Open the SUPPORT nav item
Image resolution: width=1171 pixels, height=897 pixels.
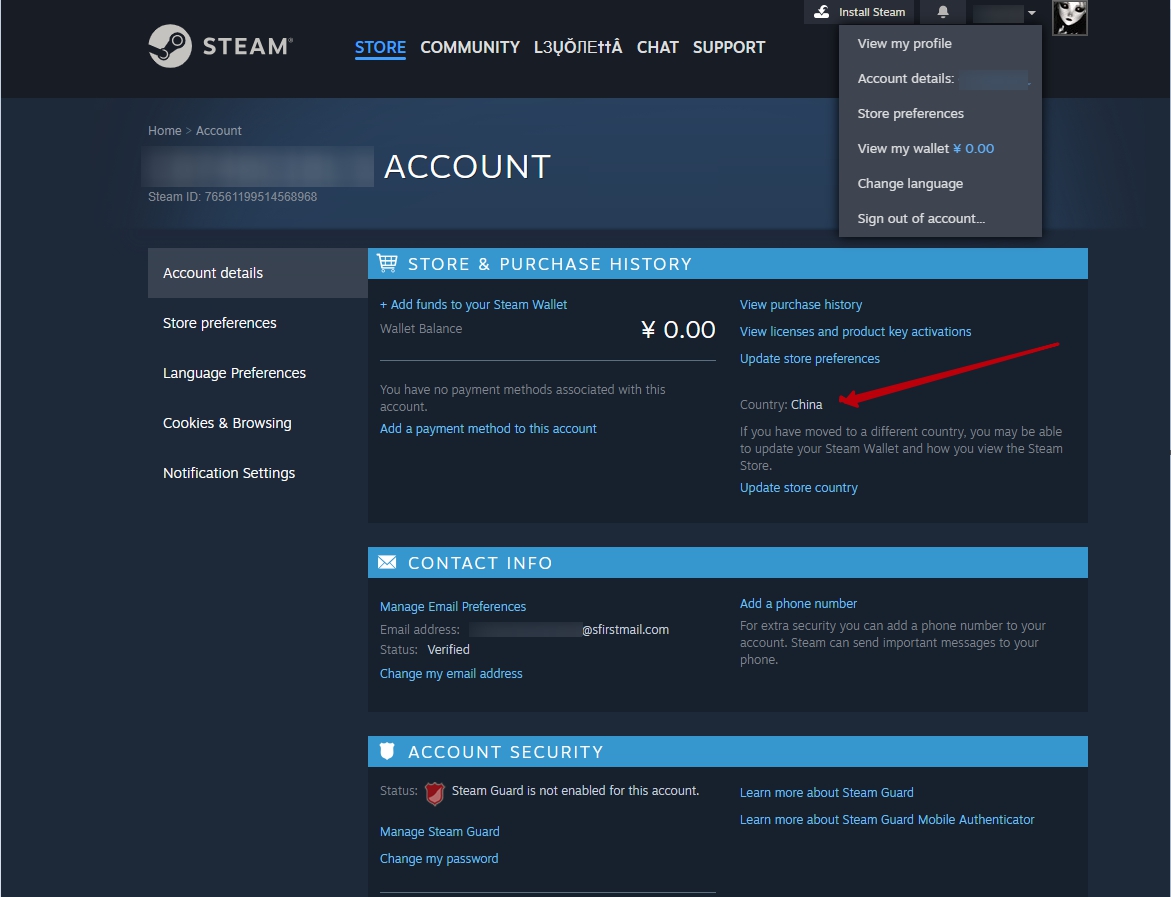(x=729, y=47)
